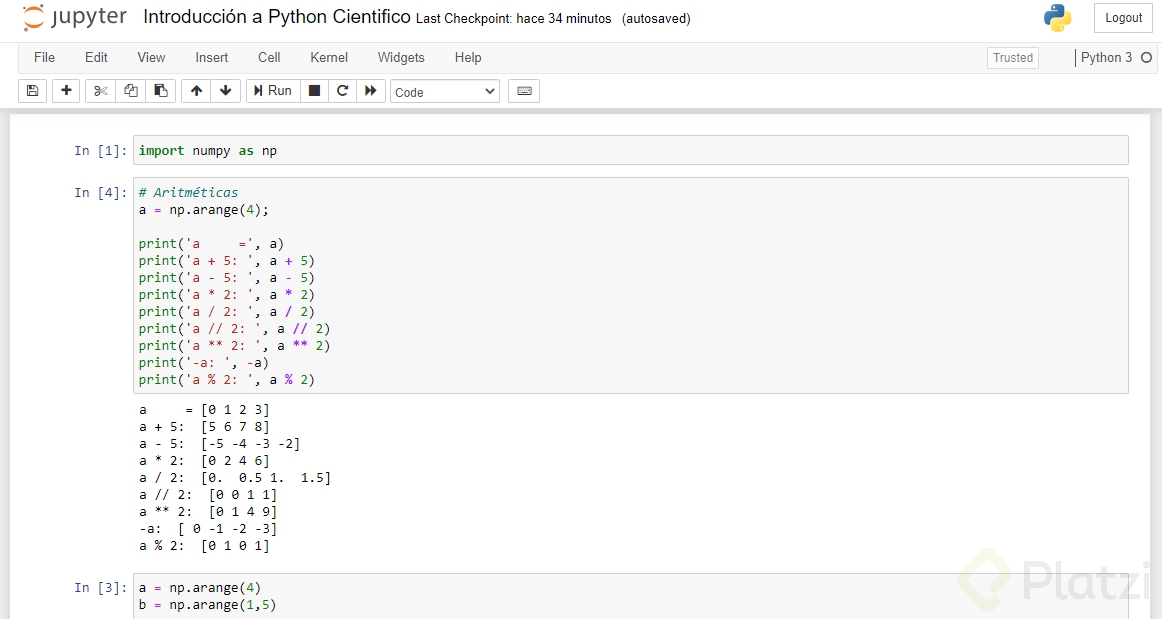Open the command palette keyboard icon

(523, 90)
